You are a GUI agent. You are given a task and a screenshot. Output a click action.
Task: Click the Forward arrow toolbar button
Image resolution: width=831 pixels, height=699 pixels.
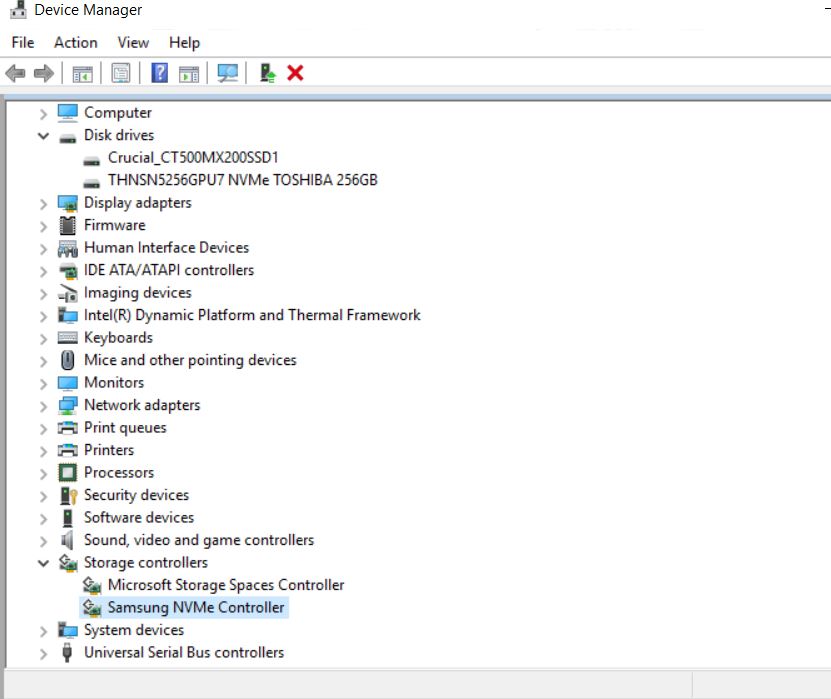pos(43,73)
